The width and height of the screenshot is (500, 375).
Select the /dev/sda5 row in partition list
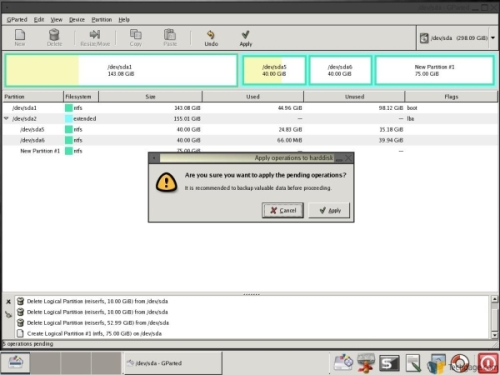click(x=250, y=129)
